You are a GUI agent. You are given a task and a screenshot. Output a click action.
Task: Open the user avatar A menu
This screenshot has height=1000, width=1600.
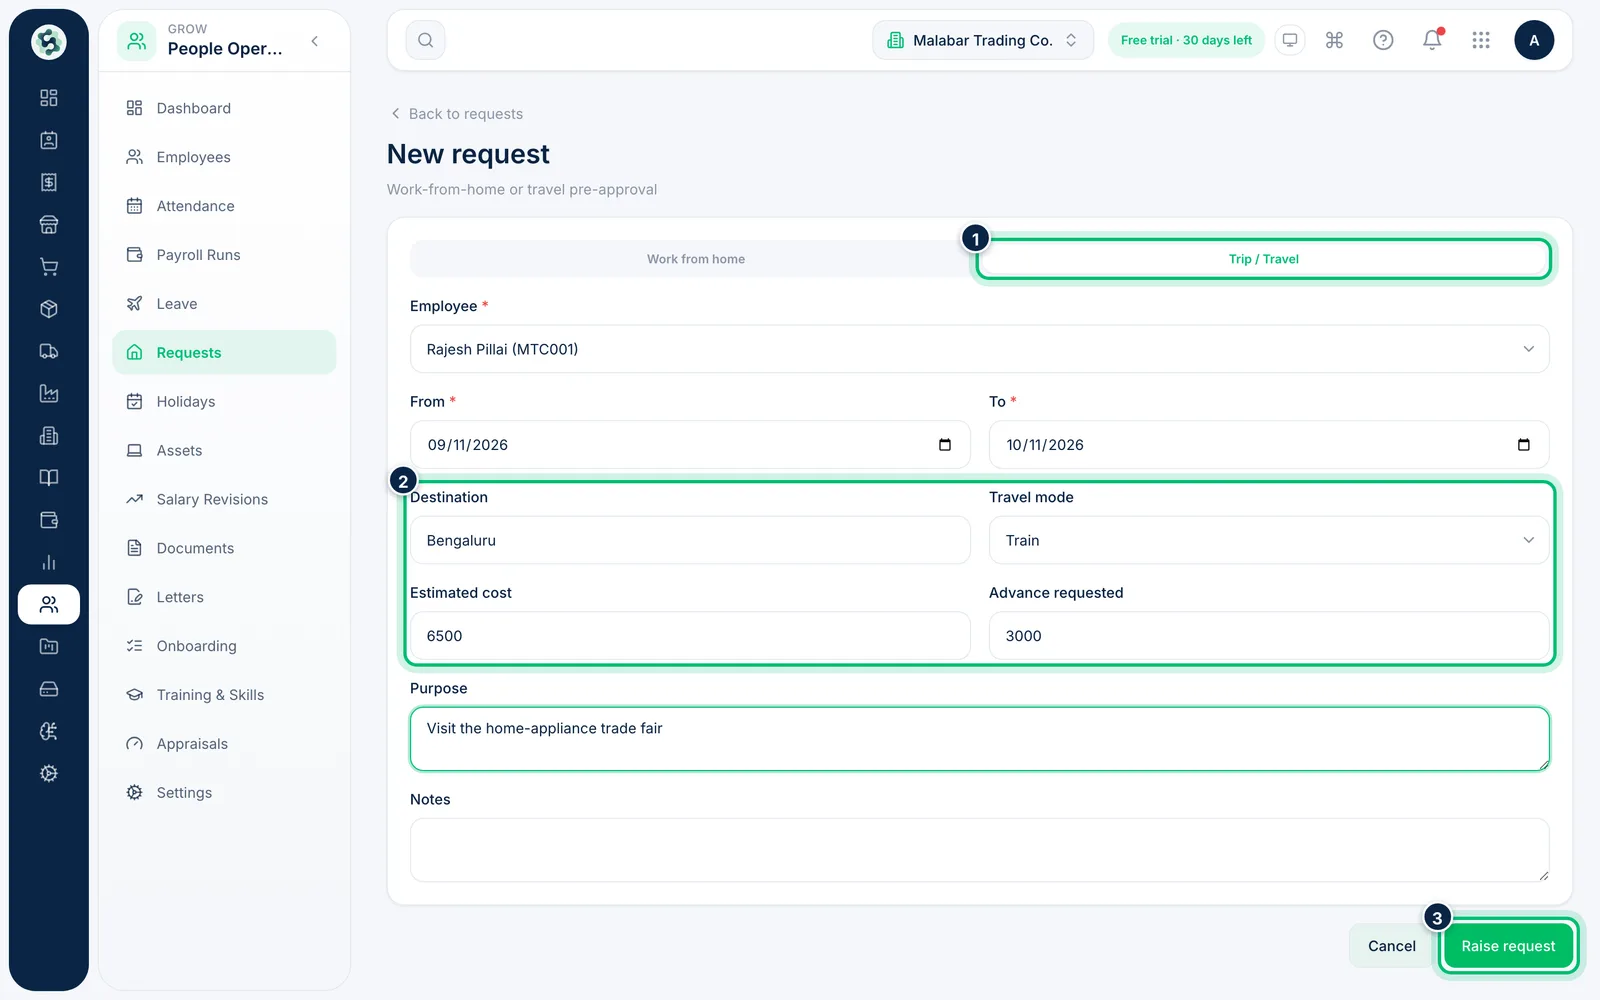pyautogui.click(x=1534, y=40)
